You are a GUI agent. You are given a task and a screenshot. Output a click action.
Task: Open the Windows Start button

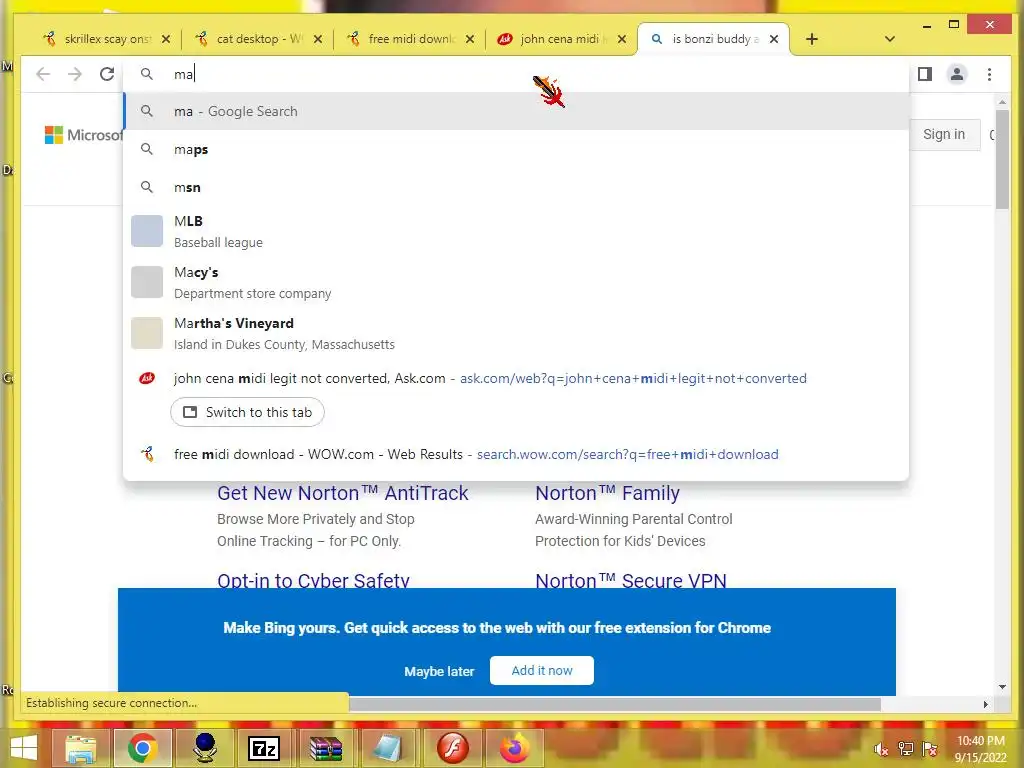[x=24, y=748]
